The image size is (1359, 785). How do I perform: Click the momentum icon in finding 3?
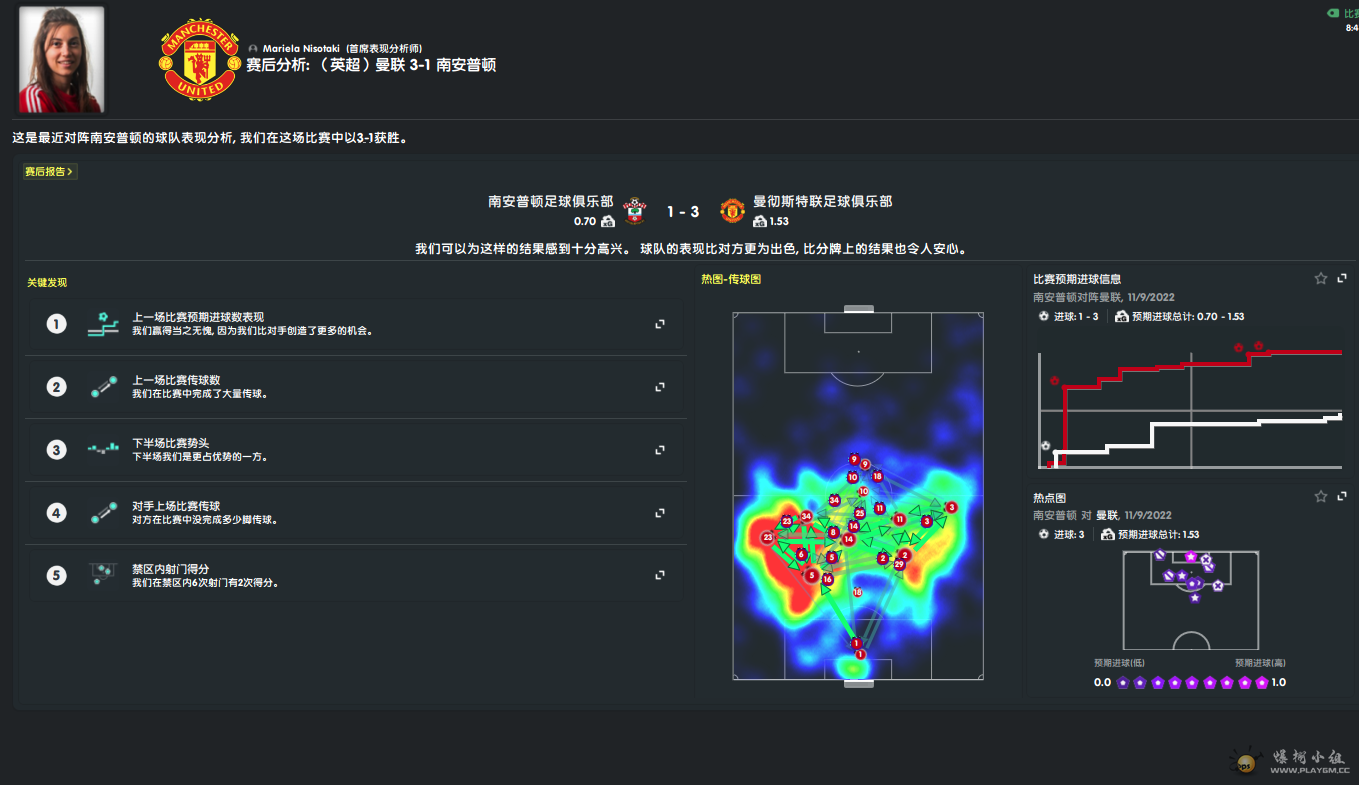click(104, 450)
